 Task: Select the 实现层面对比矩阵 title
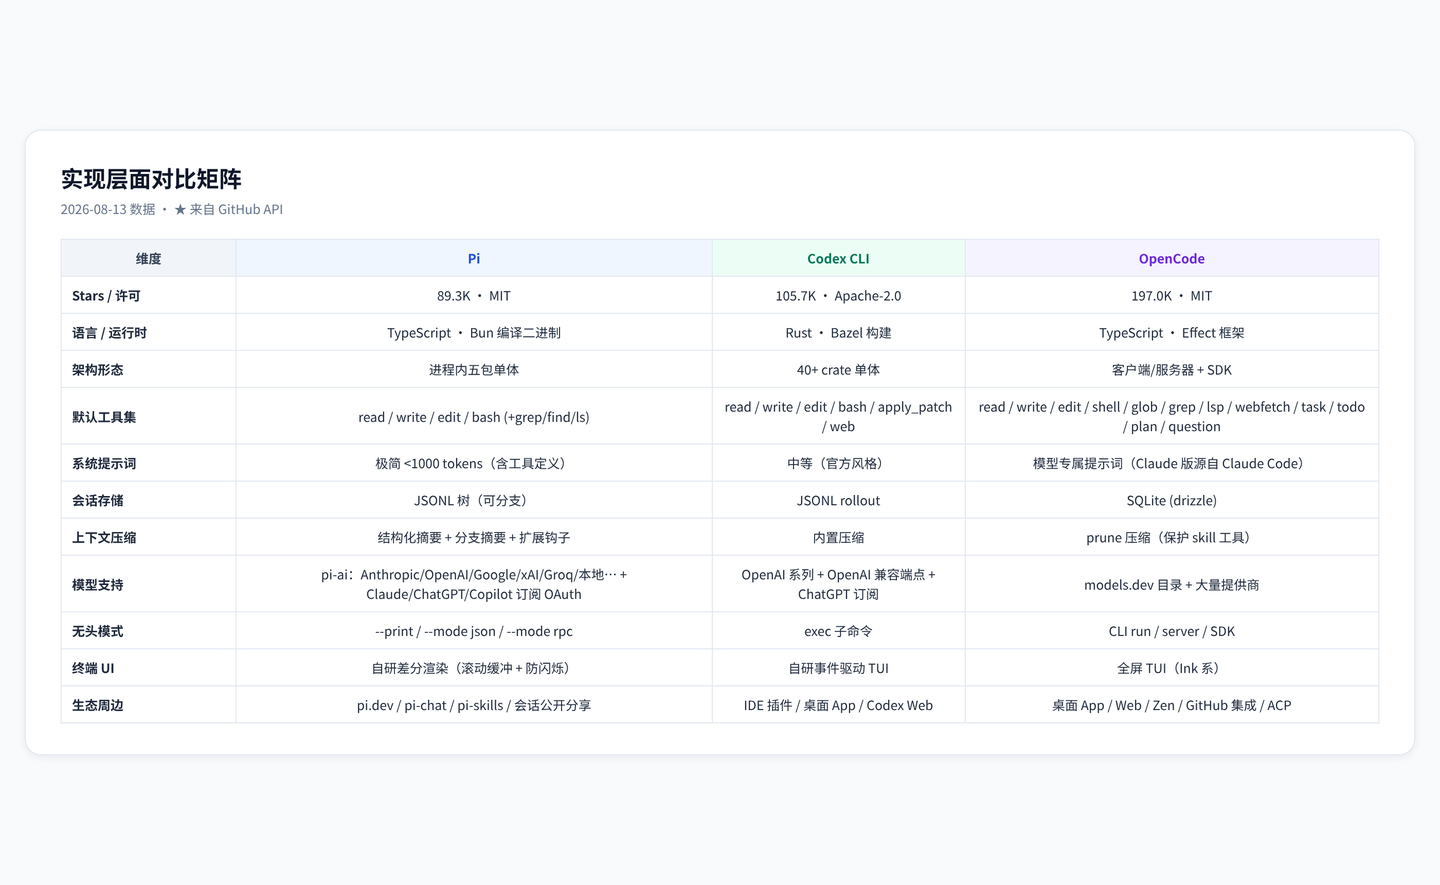tap(151, 179)
